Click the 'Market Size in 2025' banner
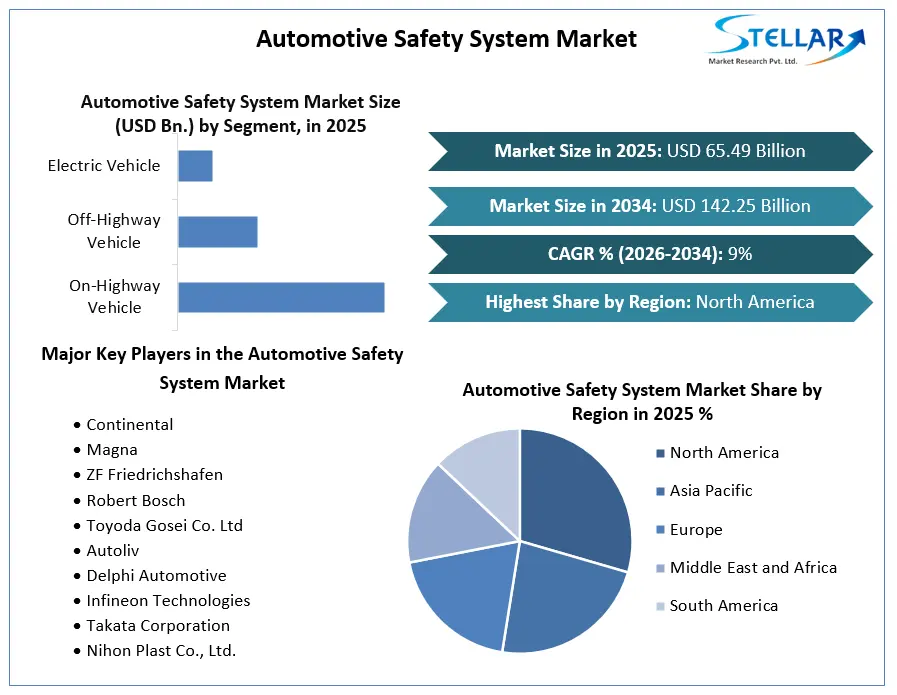The width and height of the screenshot is (897, 695). 650,151
